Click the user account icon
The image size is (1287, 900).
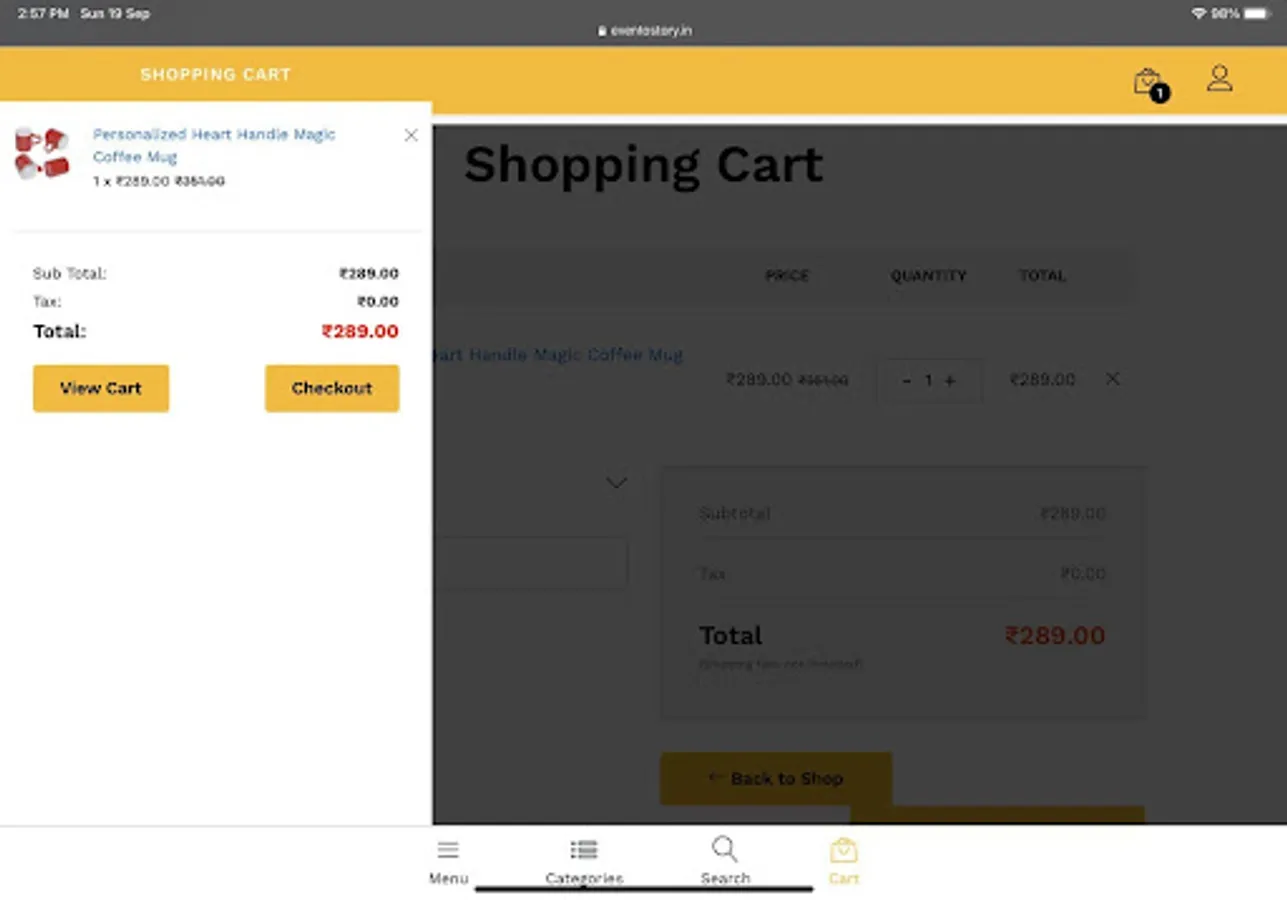pos(1219,78)
